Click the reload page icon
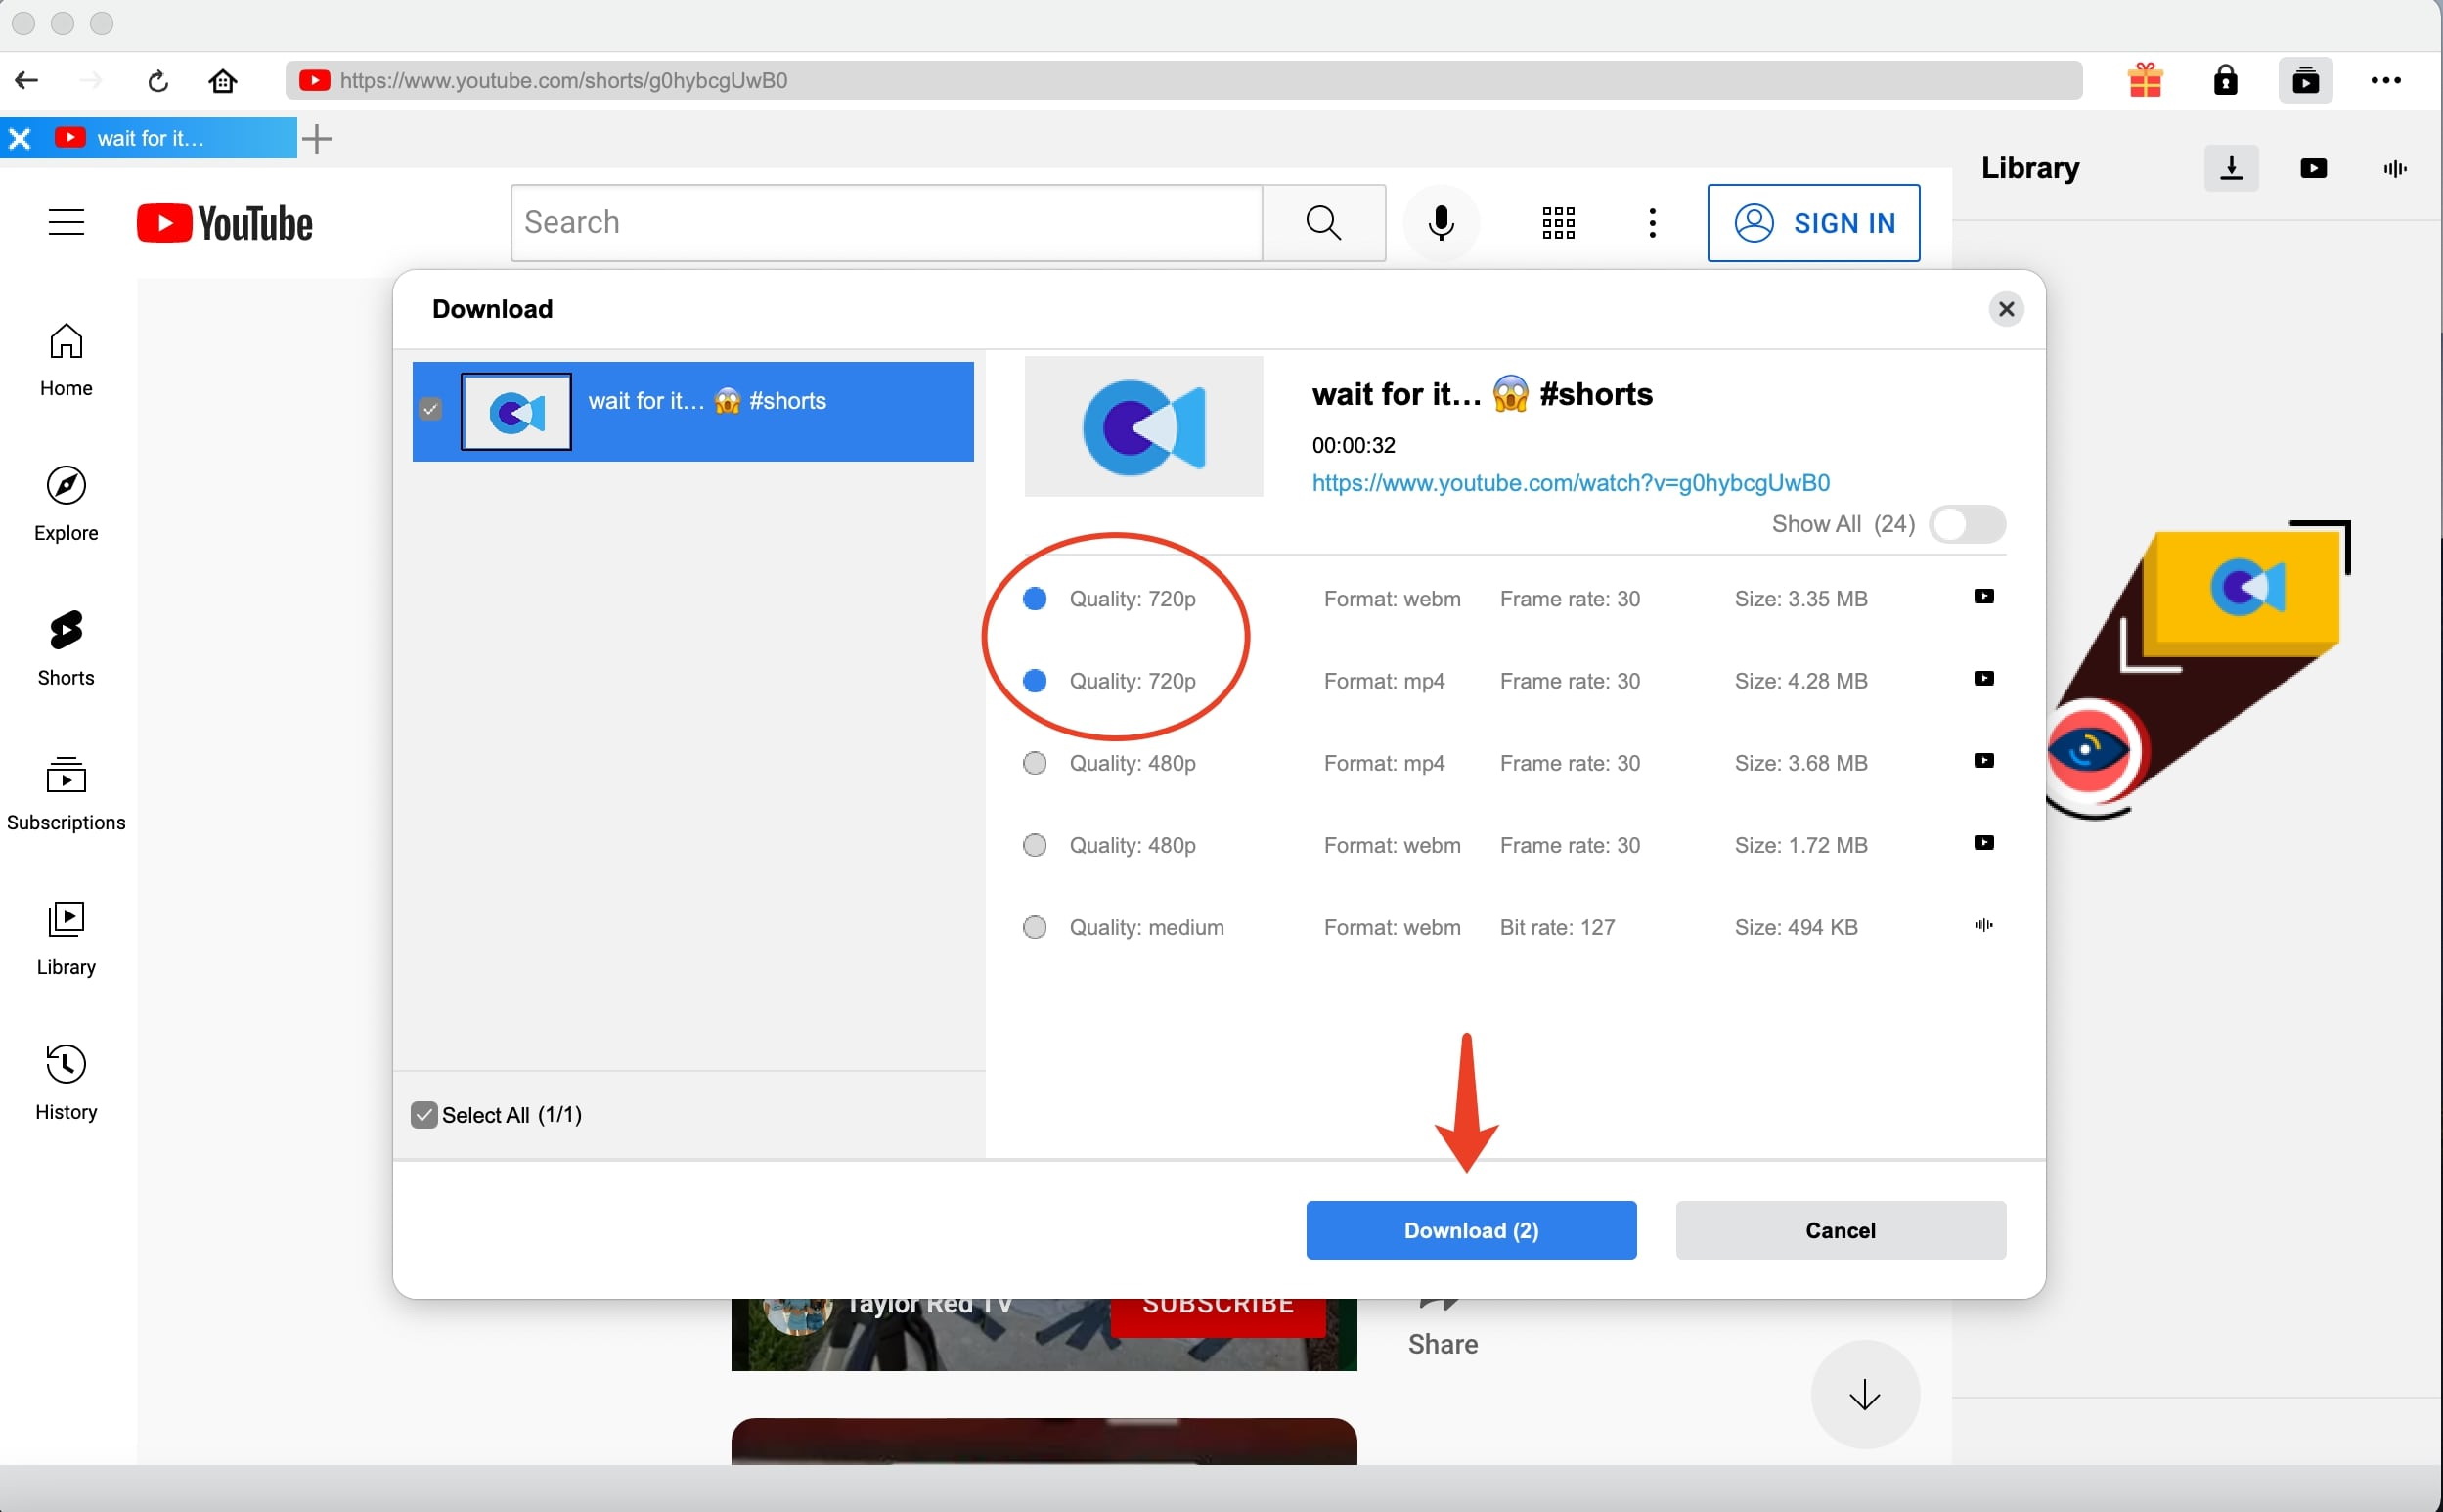The image size is (2443, 1512). [158, 80]
